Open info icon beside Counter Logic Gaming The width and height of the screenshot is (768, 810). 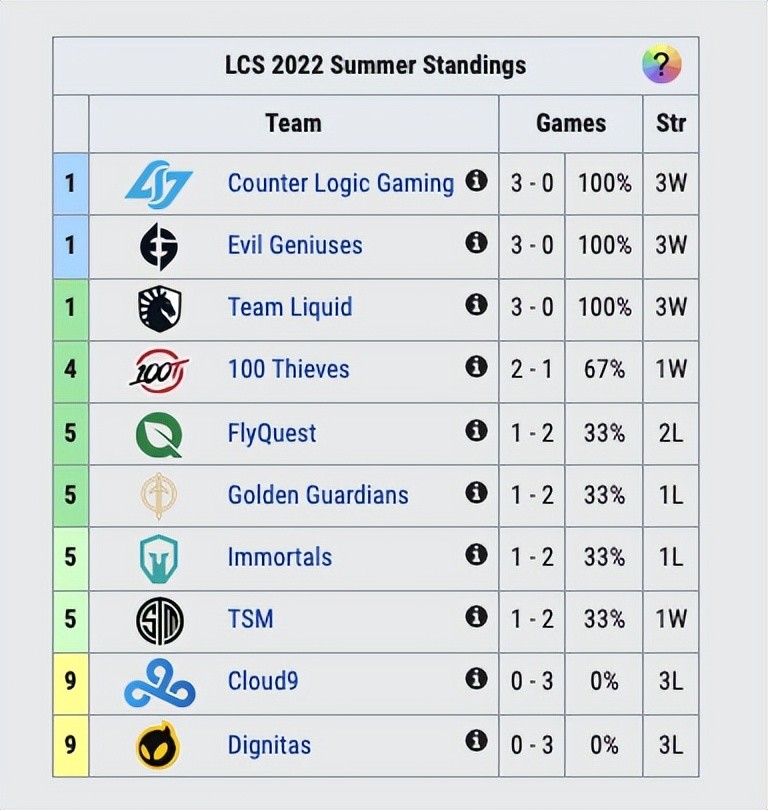(477, 181)
